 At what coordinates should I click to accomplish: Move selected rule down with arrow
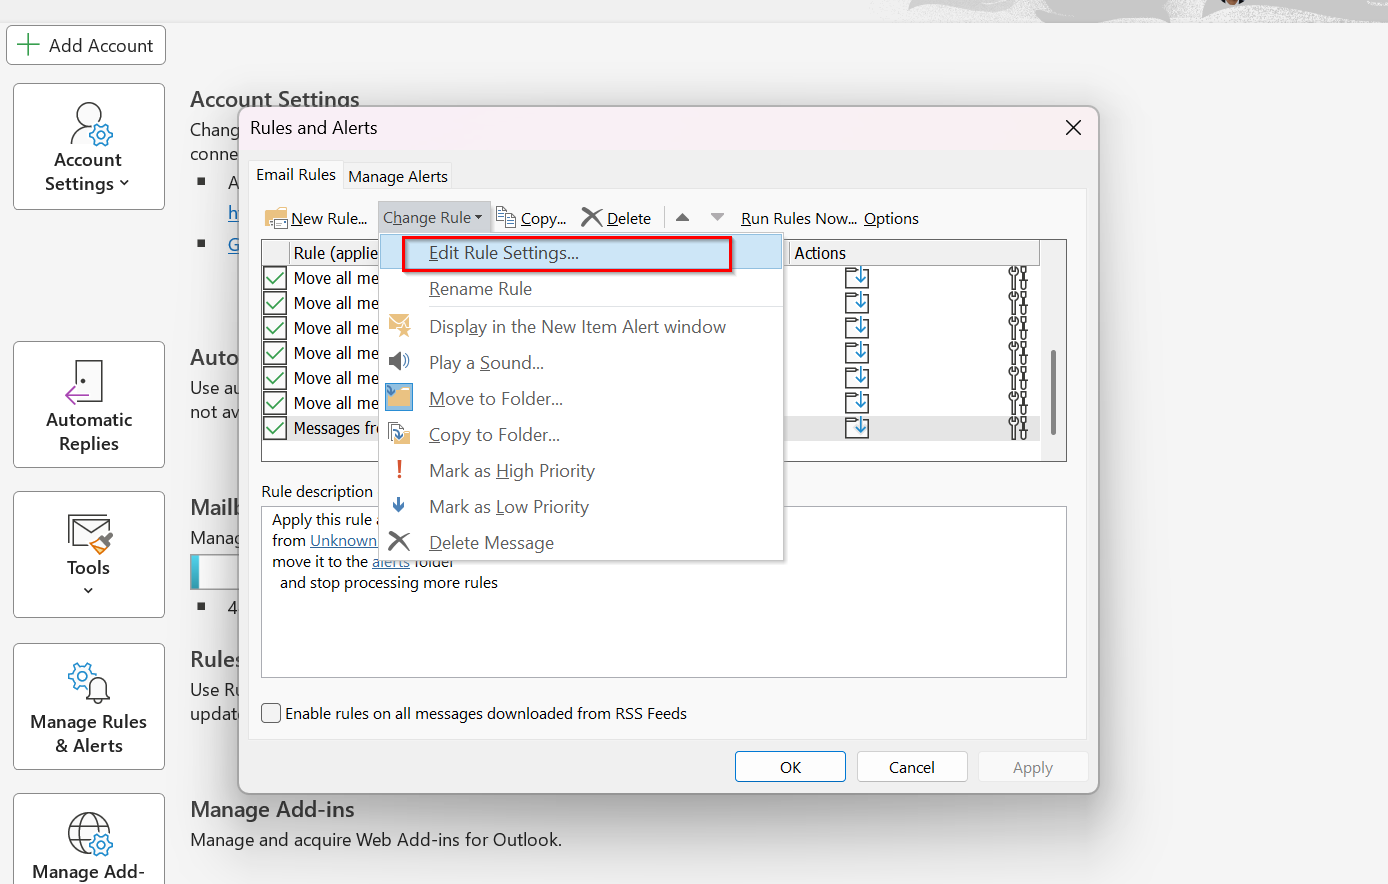(717, 217)
